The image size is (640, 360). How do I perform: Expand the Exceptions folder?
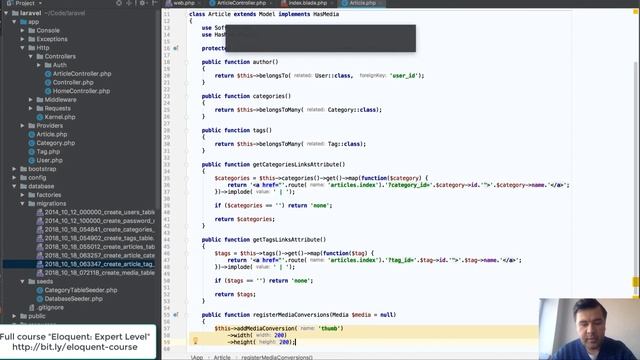tap(22, 39)
